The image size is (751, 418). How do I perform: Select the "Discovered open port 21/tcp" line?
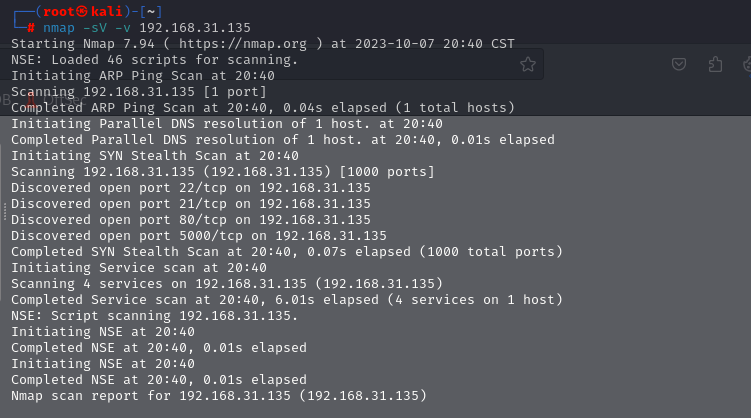click(x=190, y=204)
